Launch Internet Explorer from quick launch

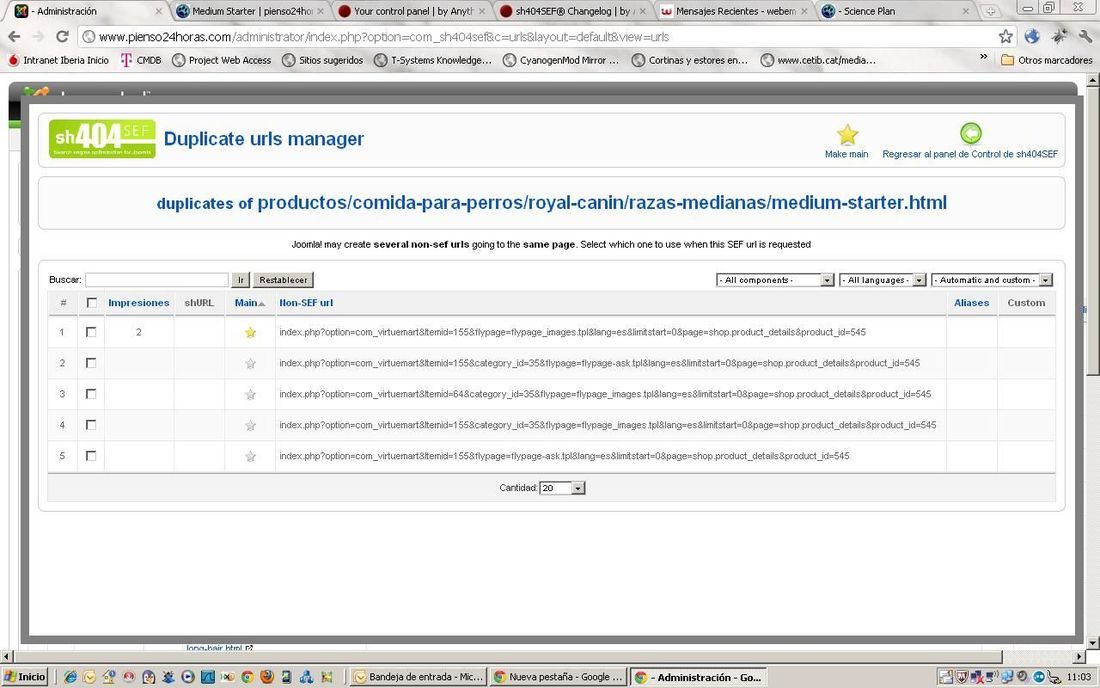coord(70,677)
